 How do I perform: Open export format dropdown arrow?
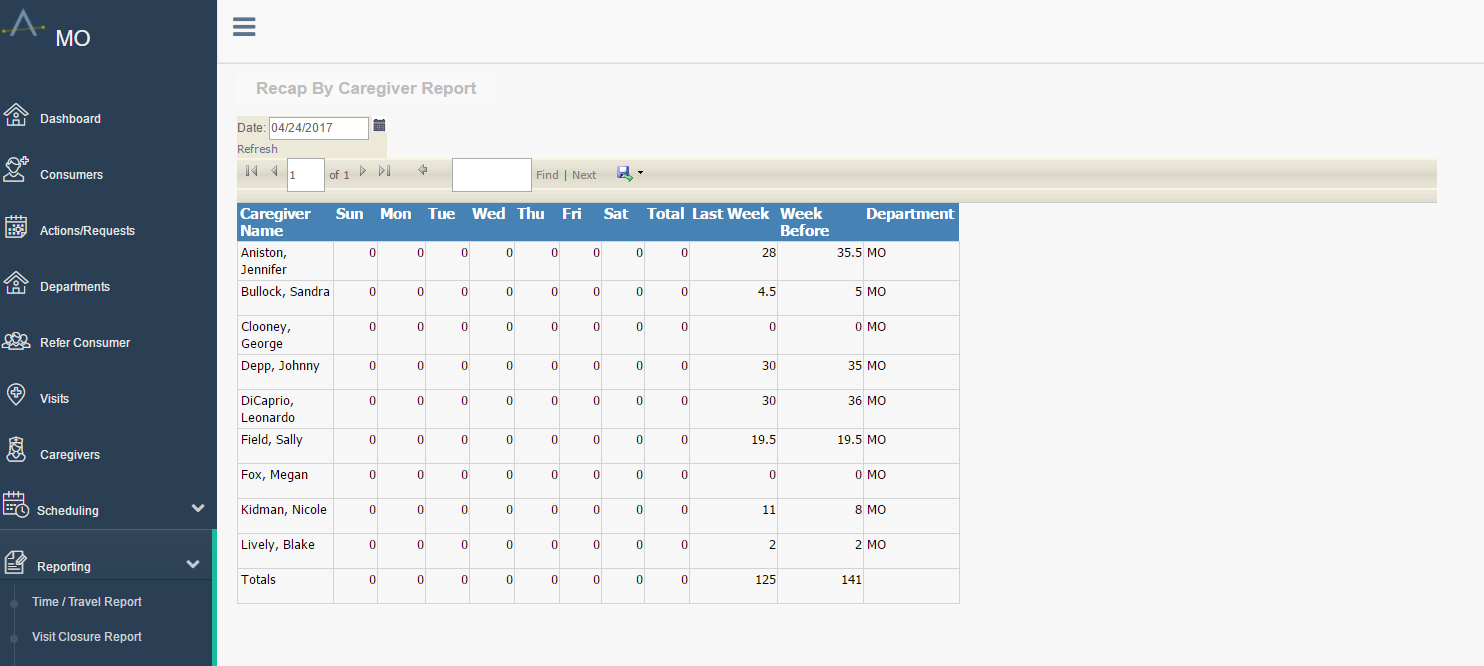click(x=640, y=173)
